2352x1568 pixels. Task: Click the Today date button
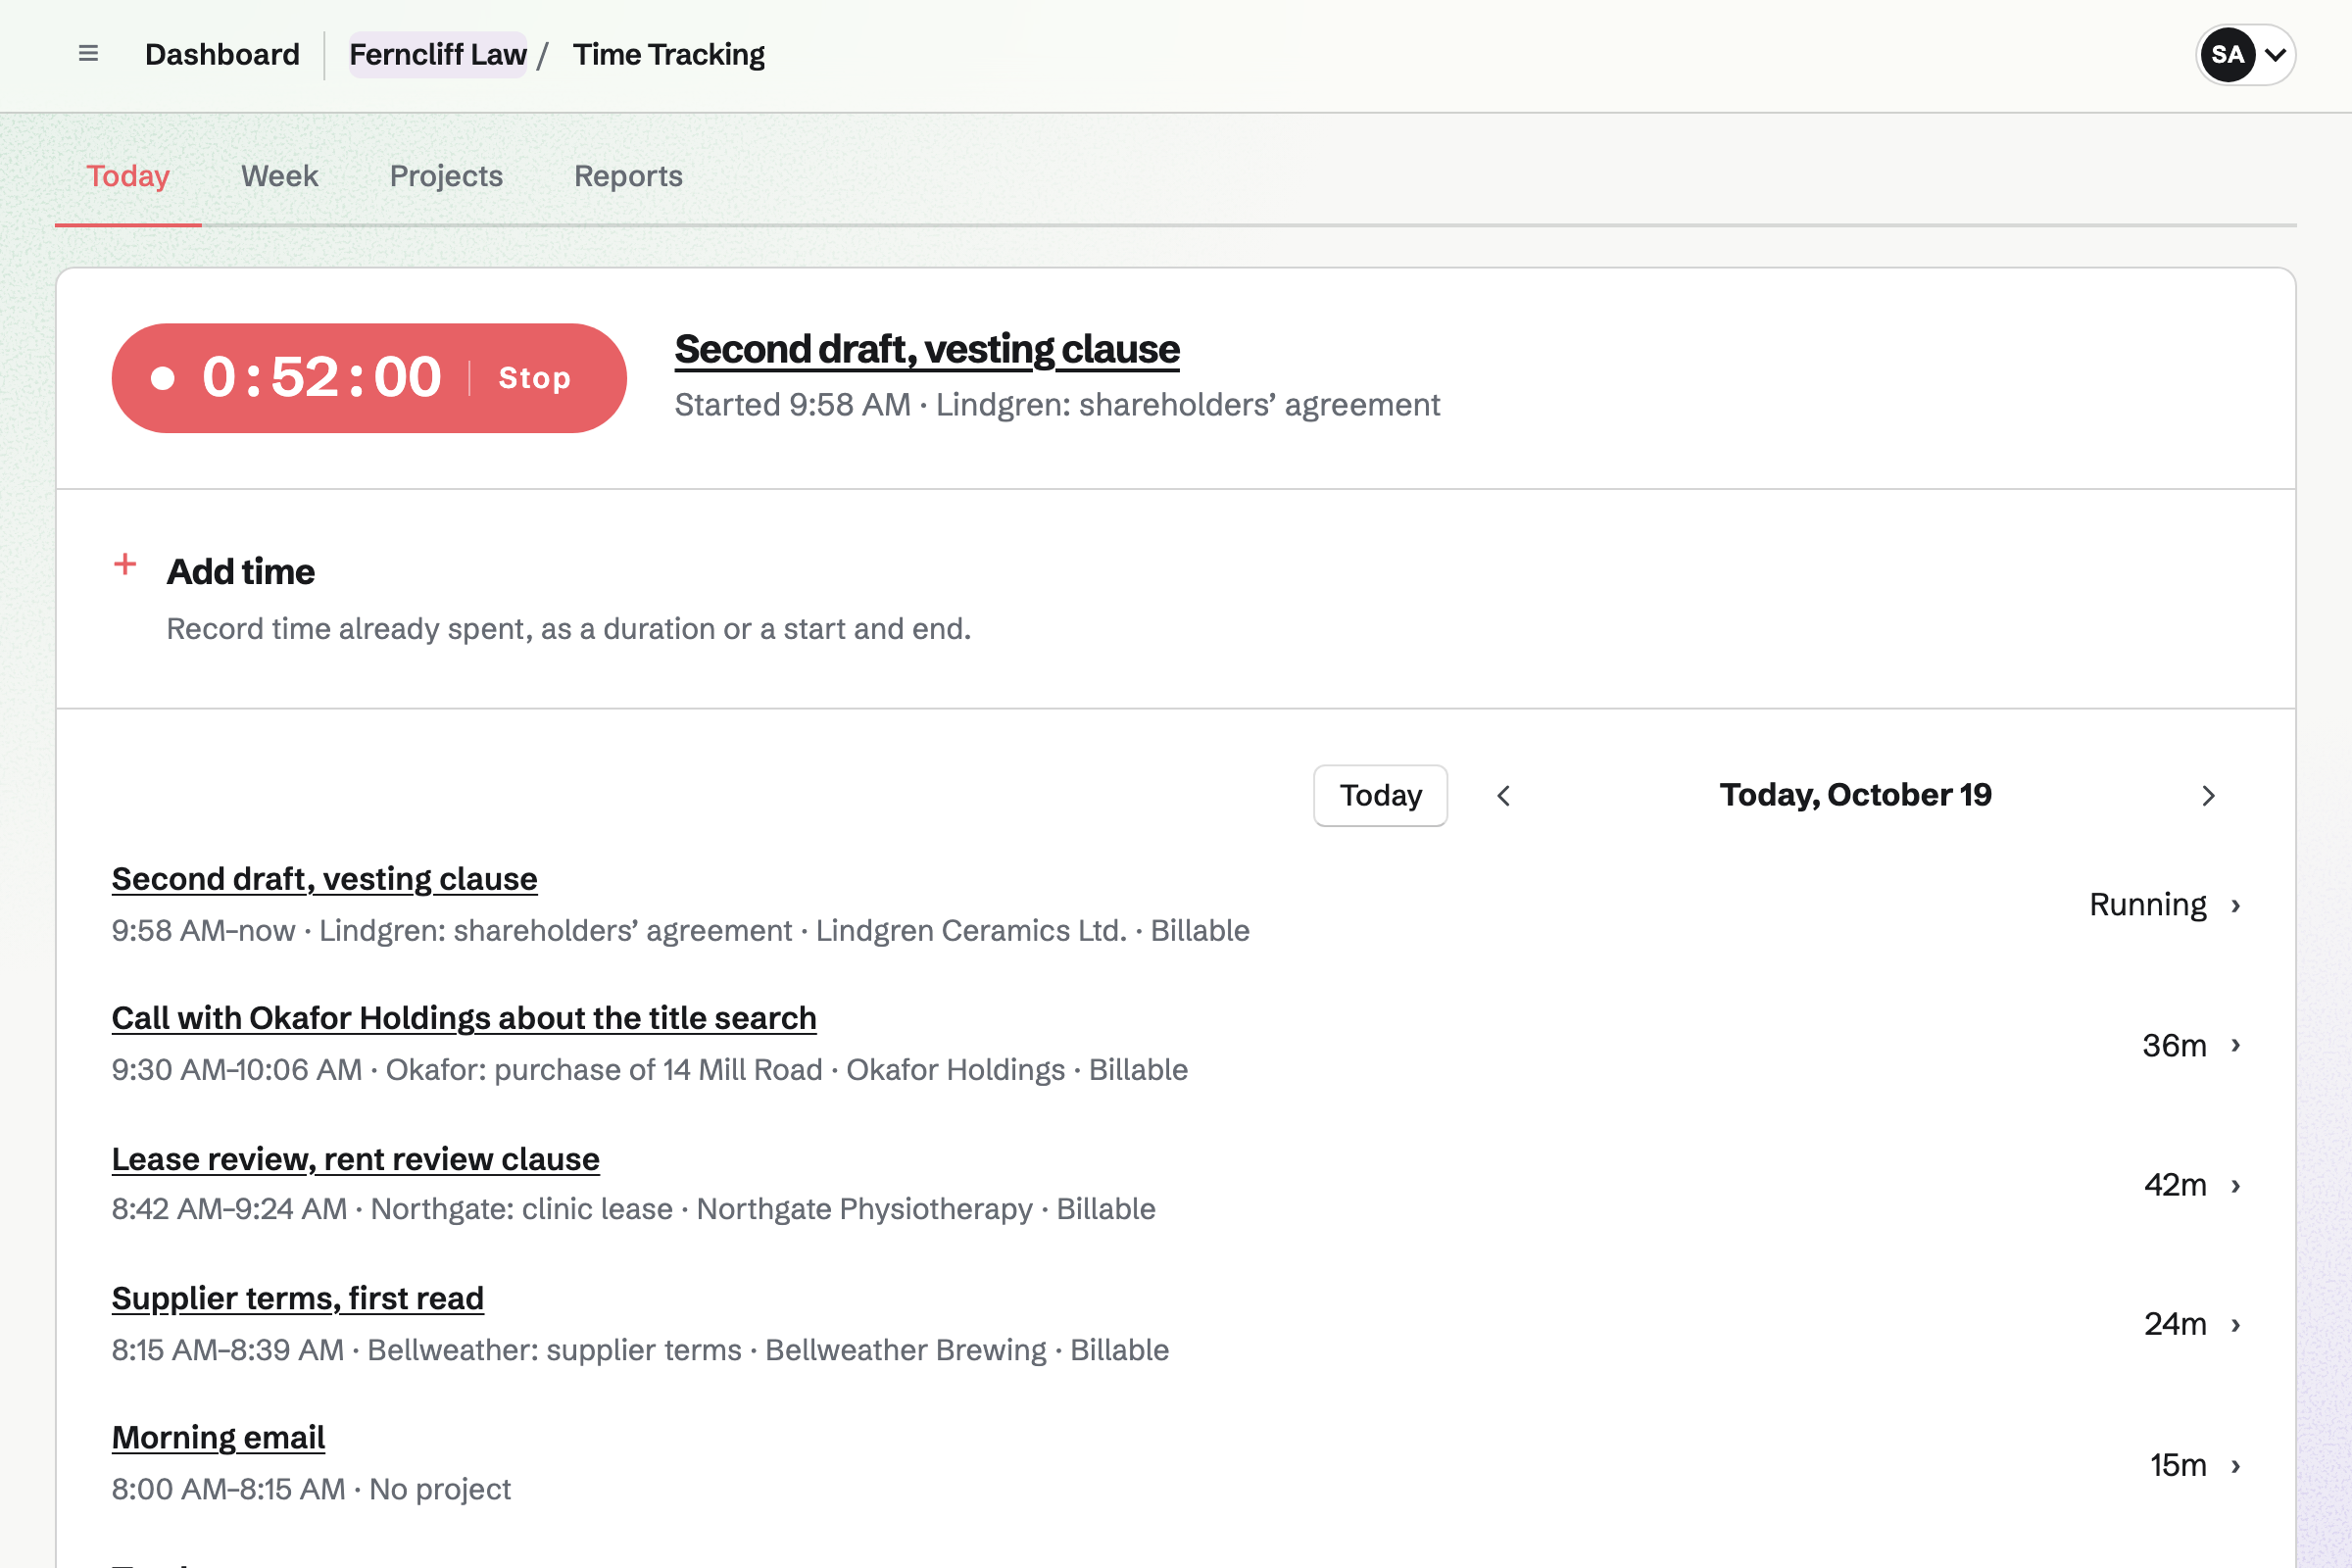(1380, 795)
